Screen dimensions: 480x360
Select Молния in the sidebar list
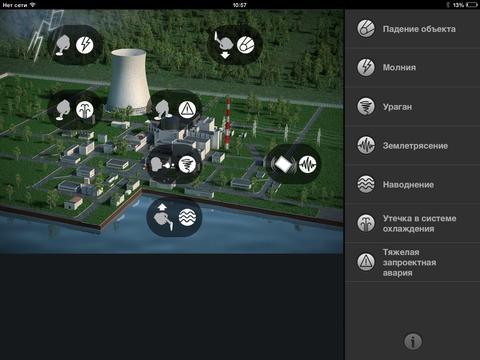click(412, 68)
